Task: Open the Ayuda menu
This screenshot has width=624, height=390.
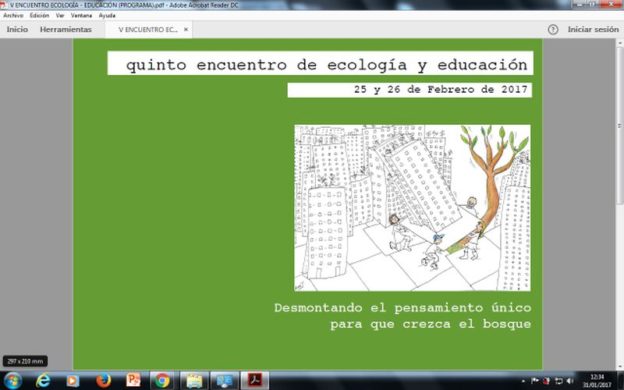Action: pos(107,16)
